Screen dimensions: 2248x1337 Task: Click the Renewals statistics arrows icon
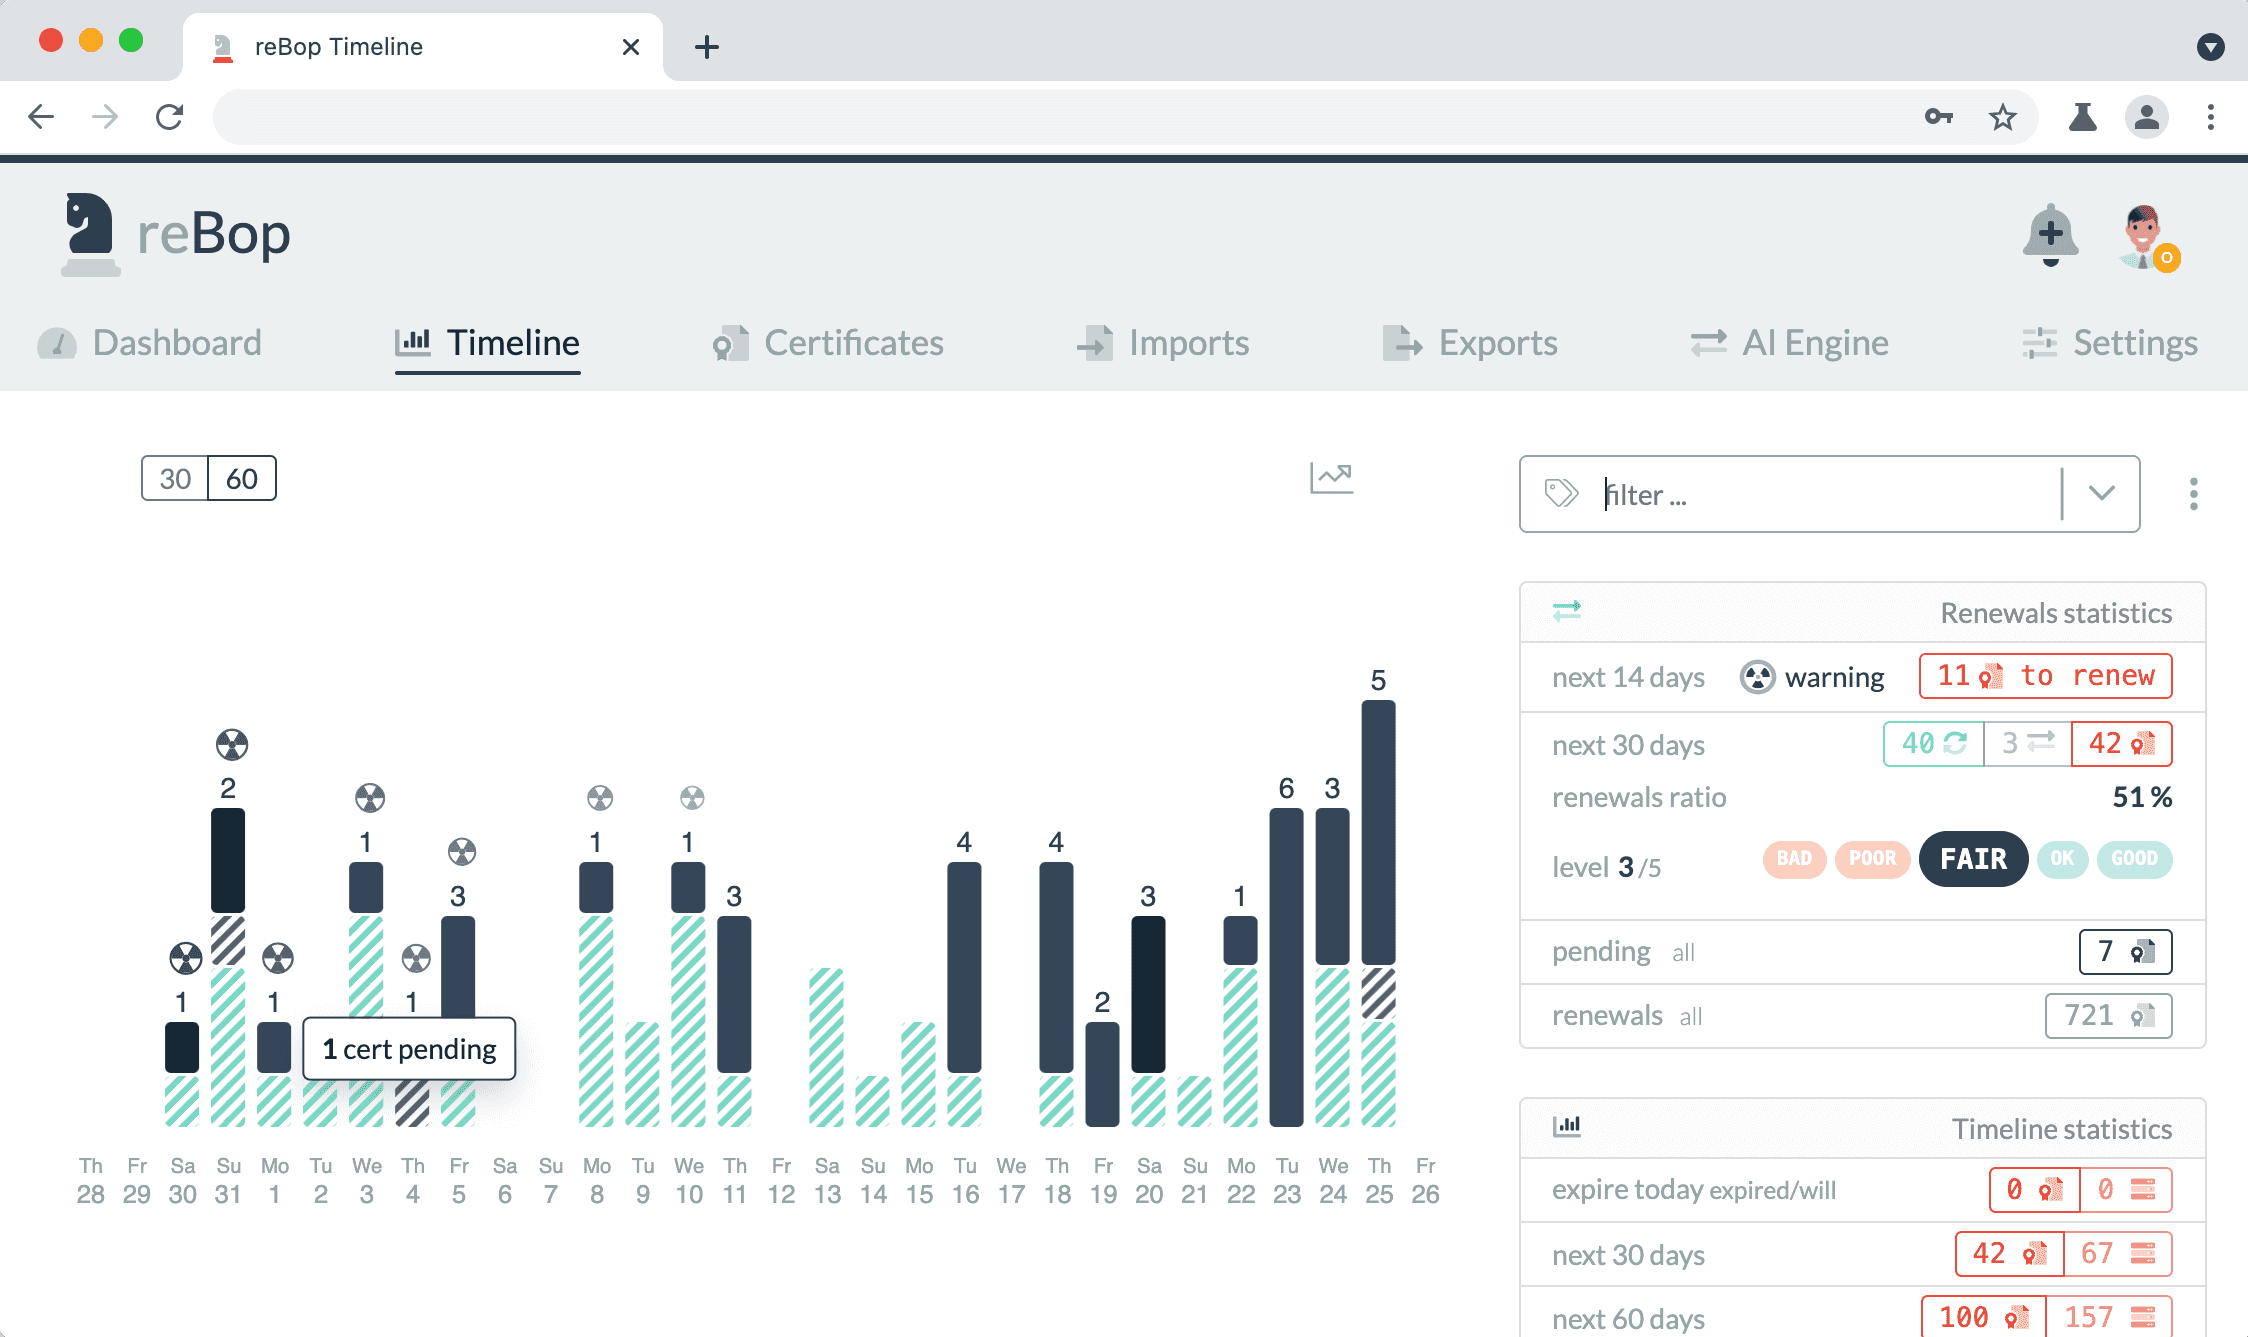pyautogui.click(x=1566, y=611)
